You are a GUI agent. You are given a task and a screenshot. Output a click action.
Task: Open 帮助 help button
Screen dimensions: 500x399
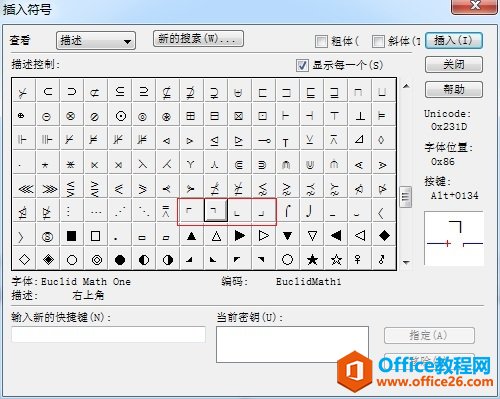coord(454,89)
